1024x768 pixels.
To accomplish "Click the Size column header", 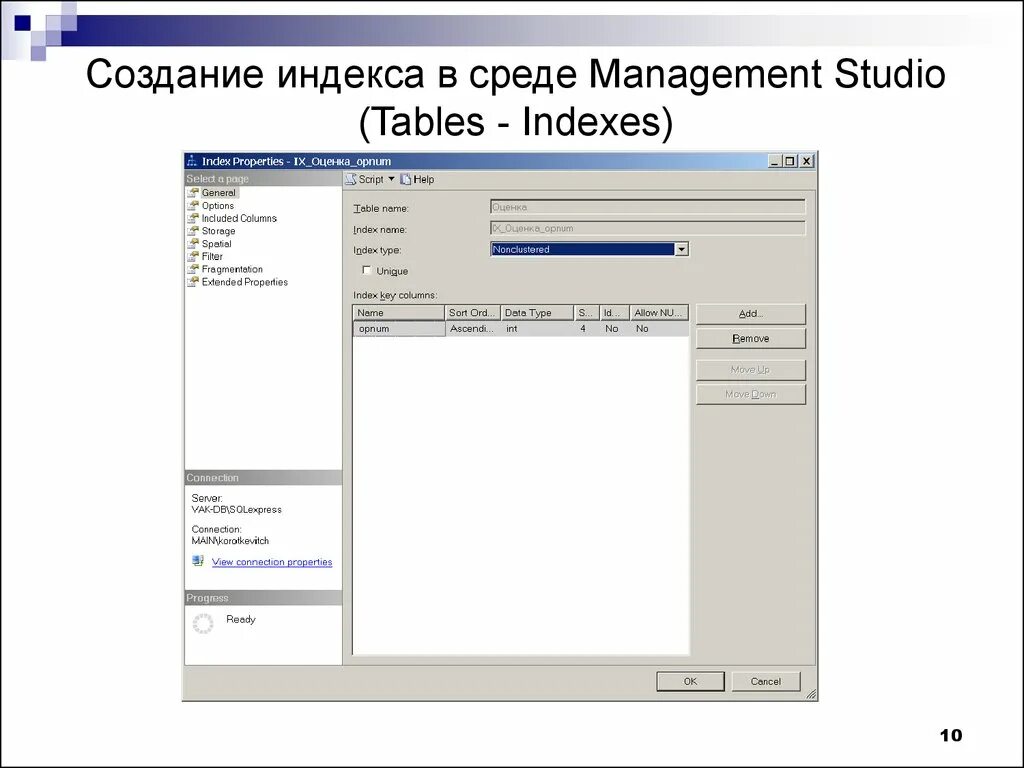I will click(x=586, y=313).
